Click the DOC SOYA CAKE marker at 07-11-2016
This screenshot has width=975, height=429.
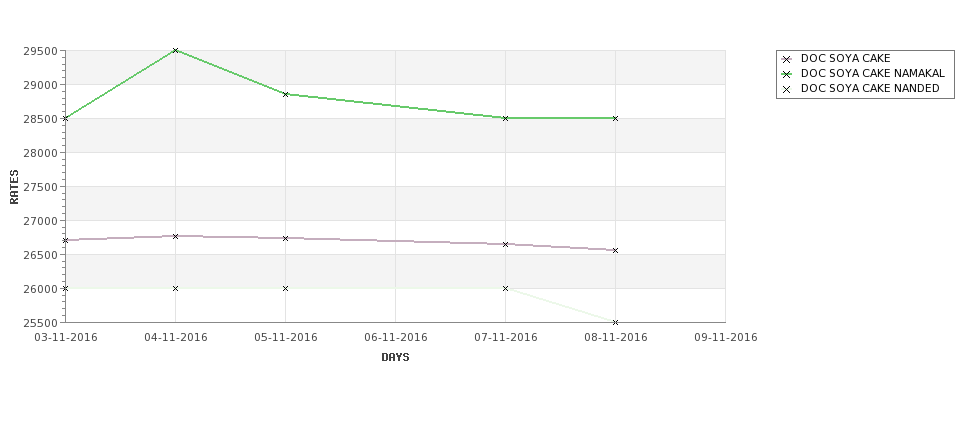click(506, 244)
